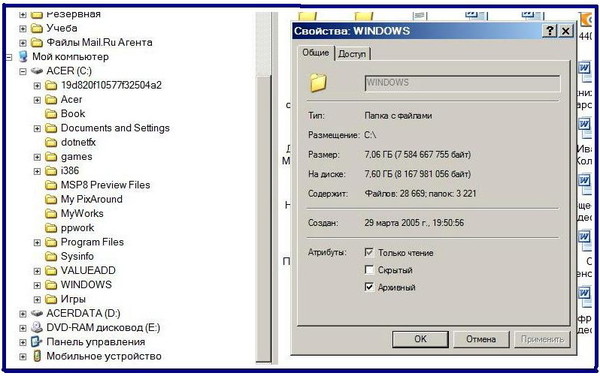
Task: Click the MyWorks folder icon
Action: [51, 213]
